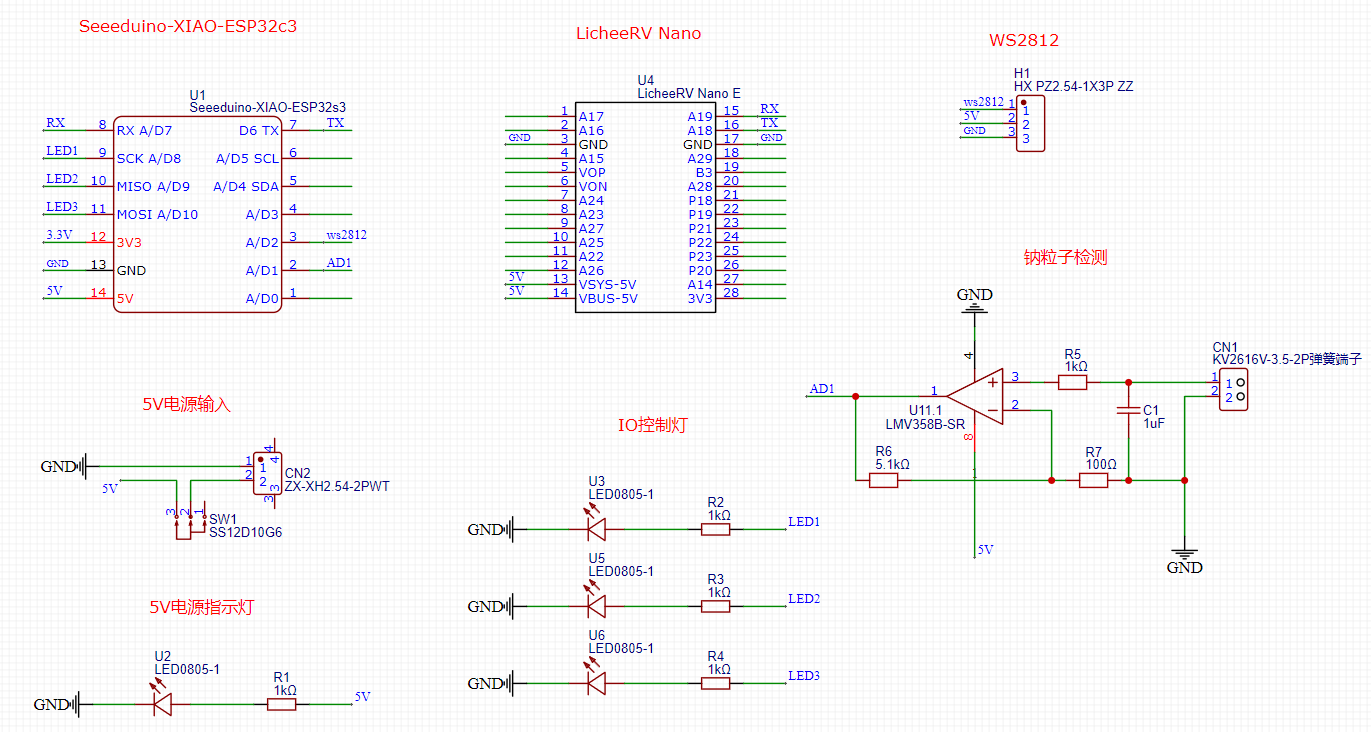
Task: Click 5V net label right of R1
Action: 362,697
